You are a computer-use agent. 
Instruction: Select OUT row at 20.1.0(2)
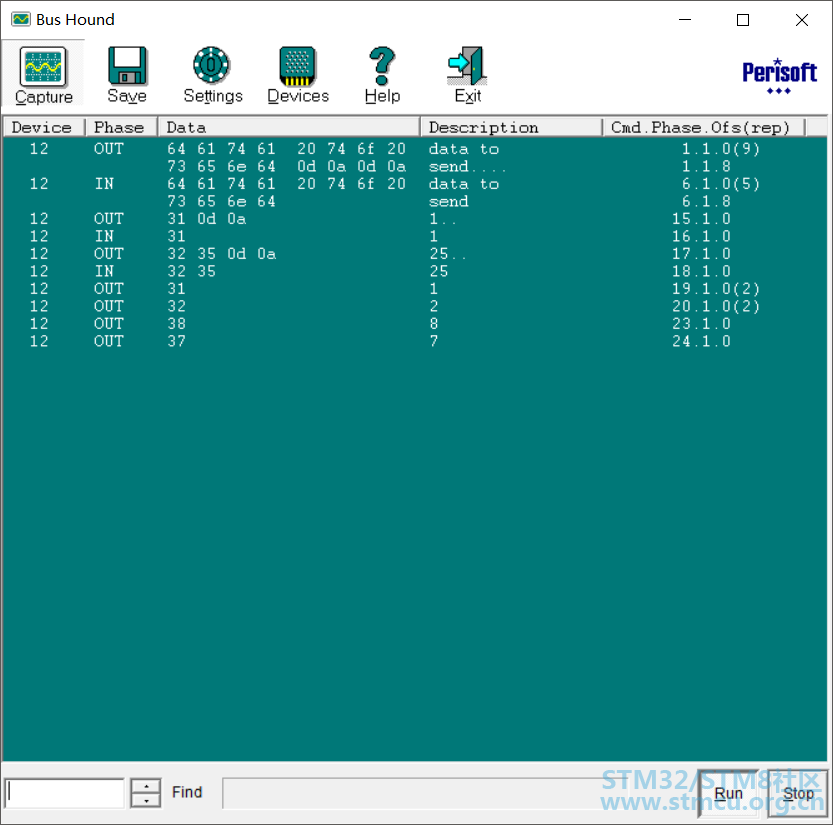tap(415, 307)
